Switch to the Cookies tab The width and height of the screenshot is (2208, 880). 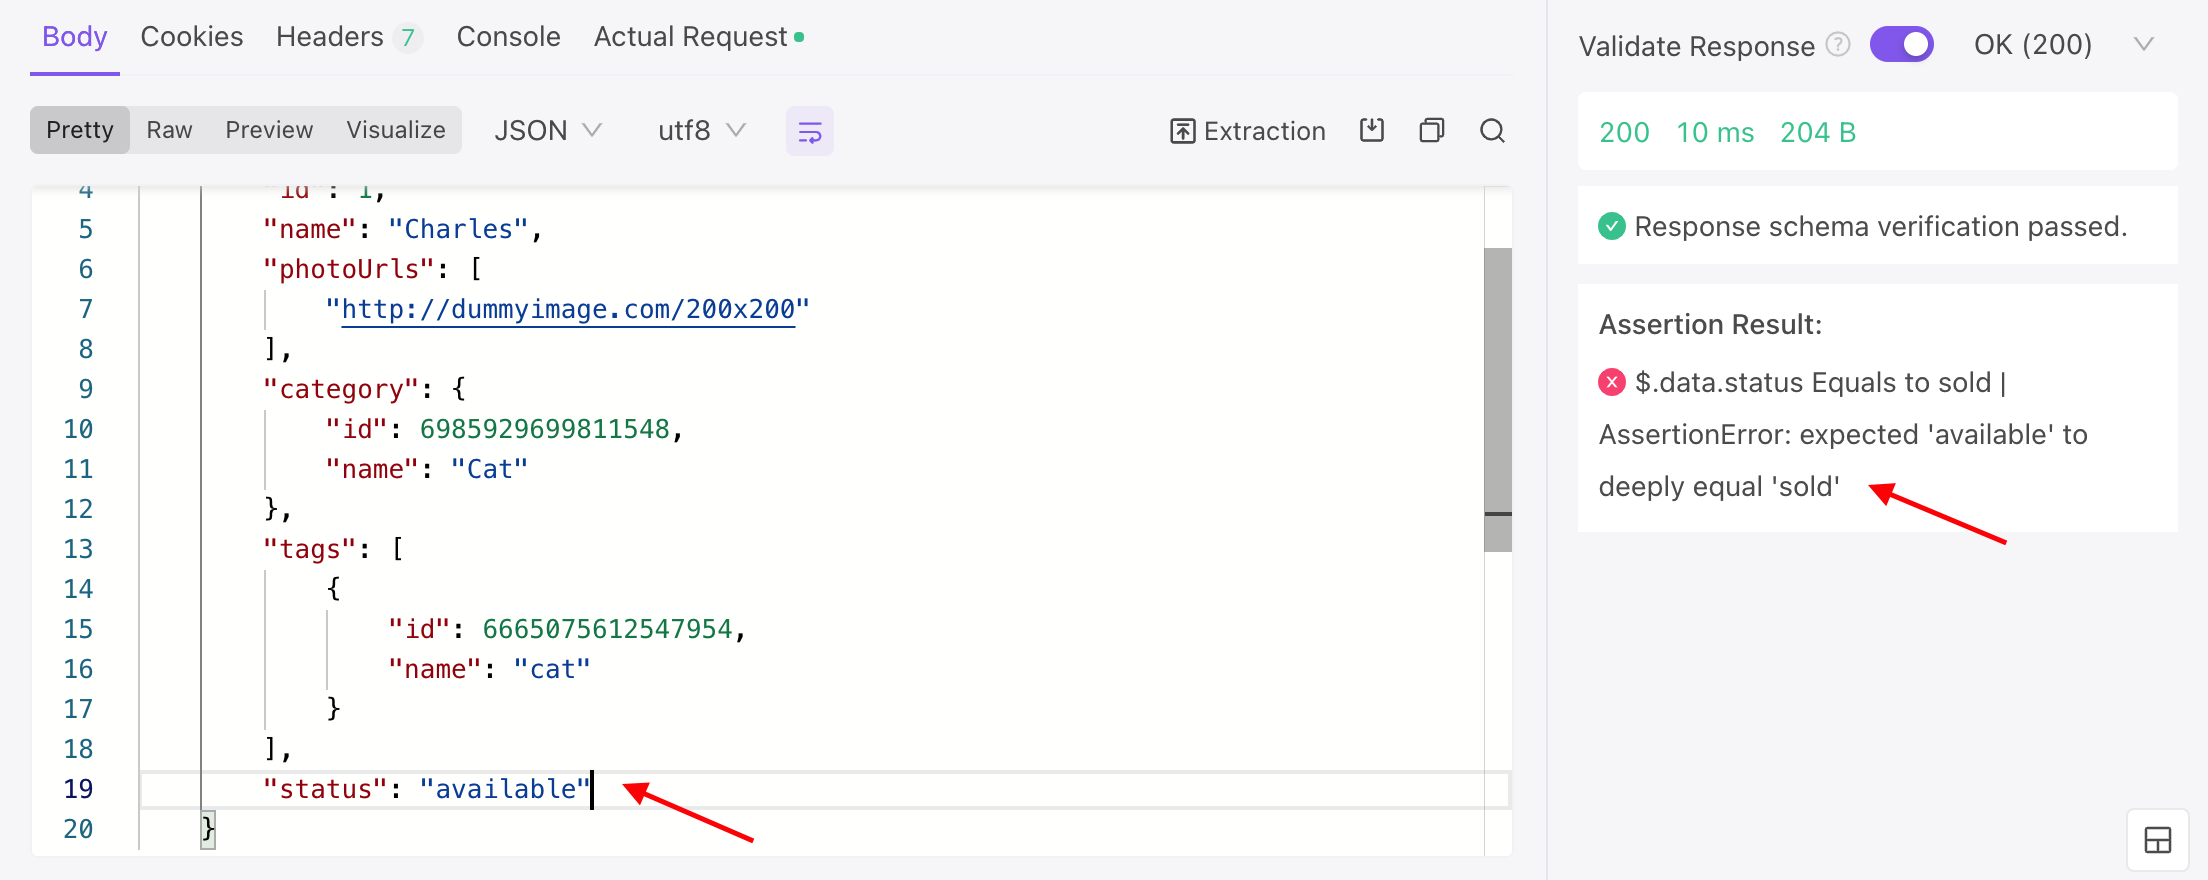pyautogui.click(x=191, y=37)
